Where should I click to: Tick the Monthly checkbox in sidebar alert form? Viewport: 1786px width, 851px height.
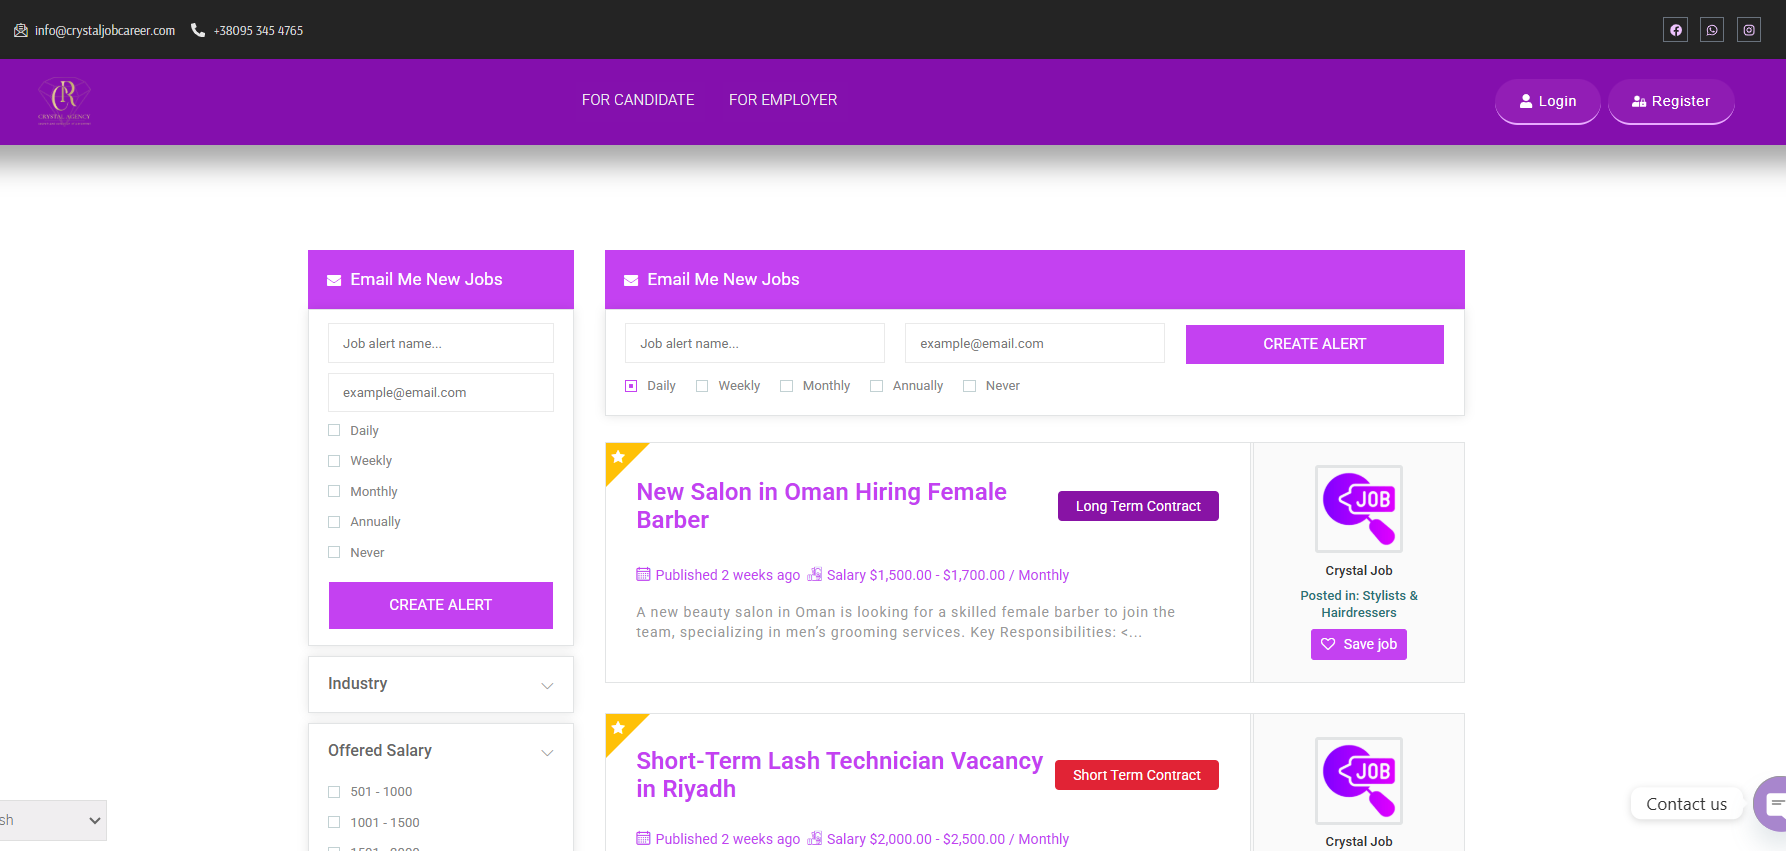point(334,491)
